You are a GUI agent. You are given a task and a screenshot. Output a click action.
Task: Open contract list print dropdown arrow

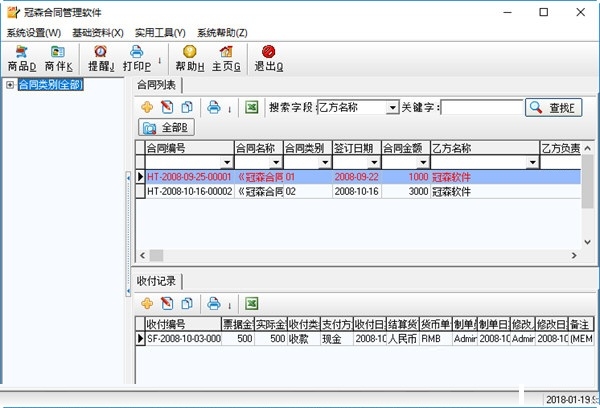230,109
